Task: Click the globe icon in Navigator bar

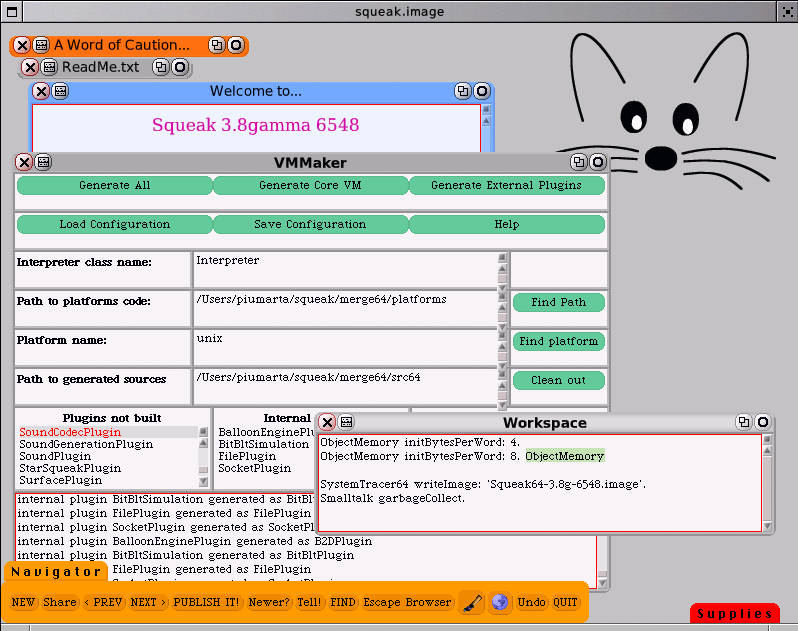Action: pos(500,603)
